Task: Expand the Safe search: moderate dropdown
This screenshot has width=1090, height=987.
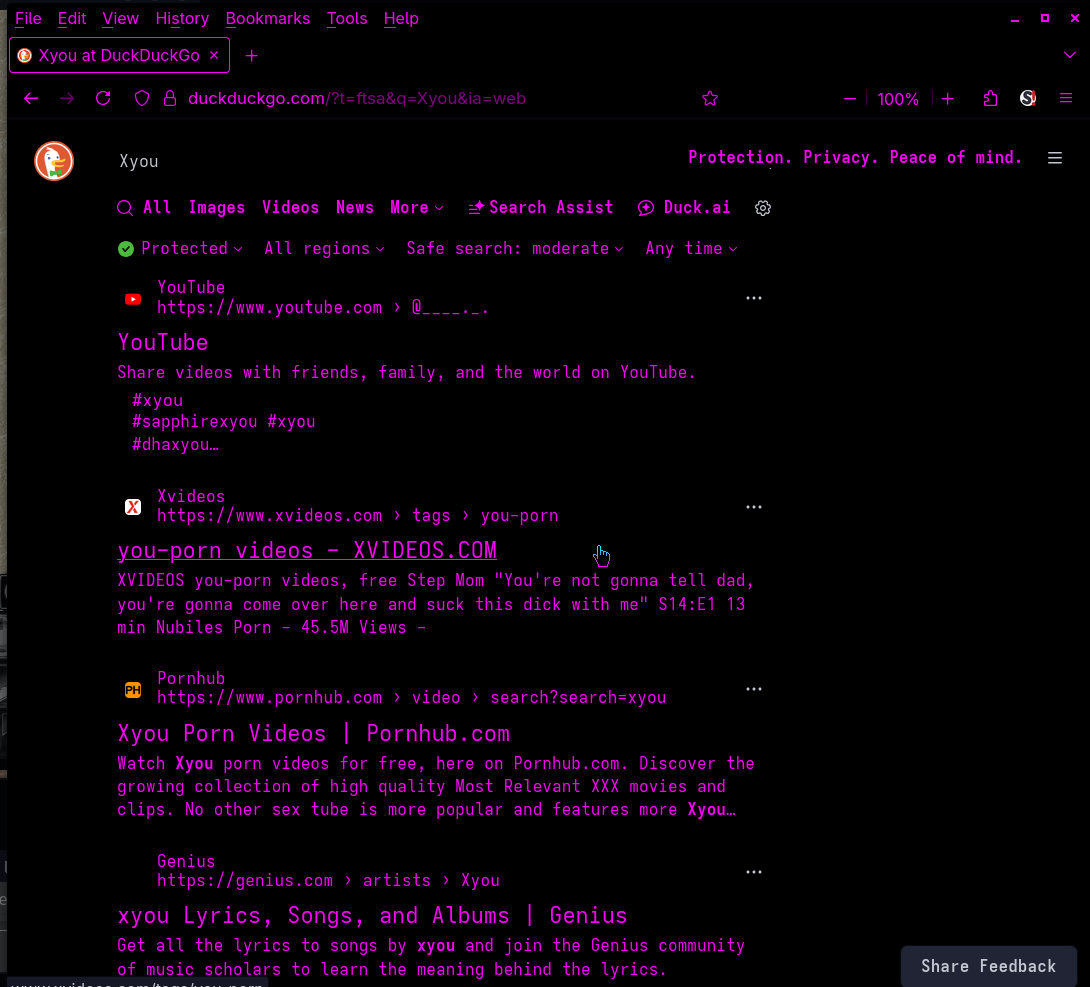Action: (x=514, y=249)
